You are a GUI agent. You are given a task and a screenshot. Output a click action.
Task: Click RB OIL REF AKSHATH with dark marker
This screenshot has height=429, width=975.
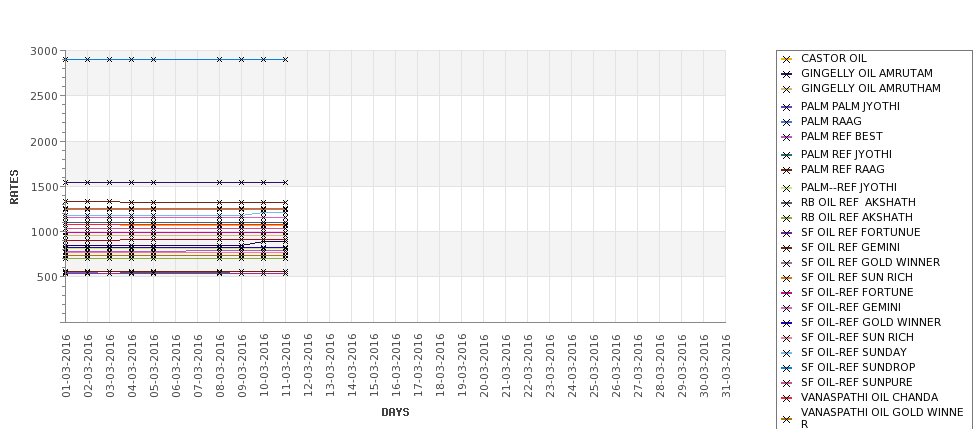[858, 202]
